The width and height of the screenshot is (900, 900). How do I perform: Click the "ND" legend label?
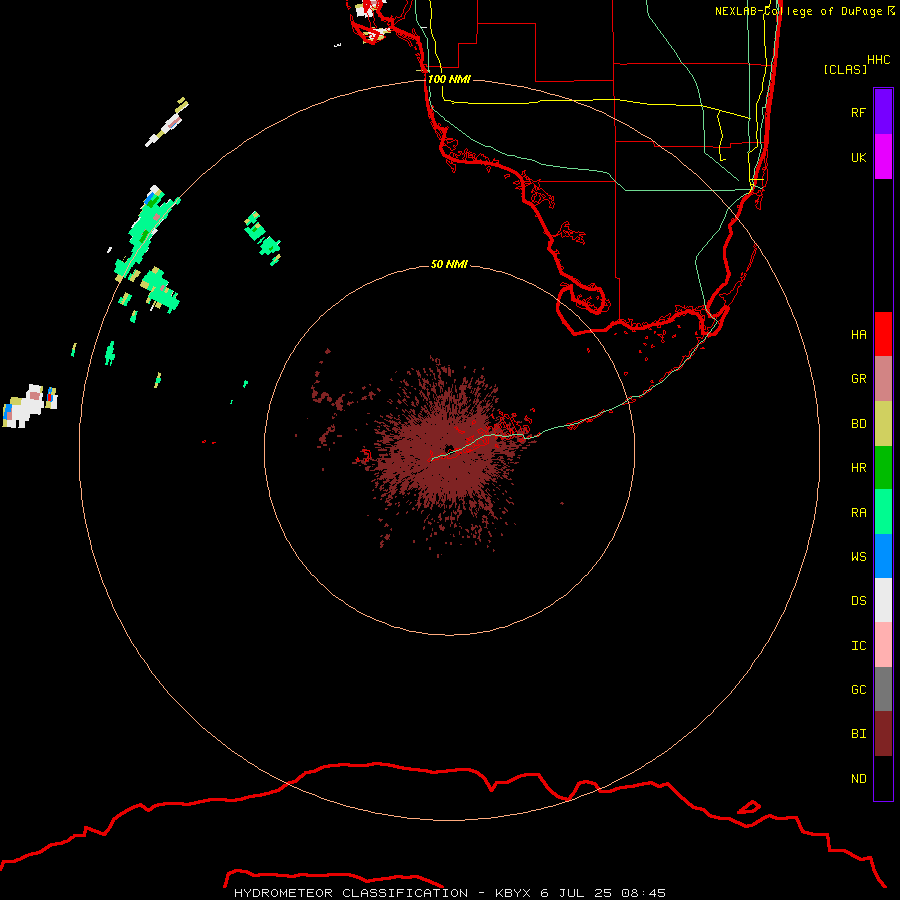(x=858, y=779)
